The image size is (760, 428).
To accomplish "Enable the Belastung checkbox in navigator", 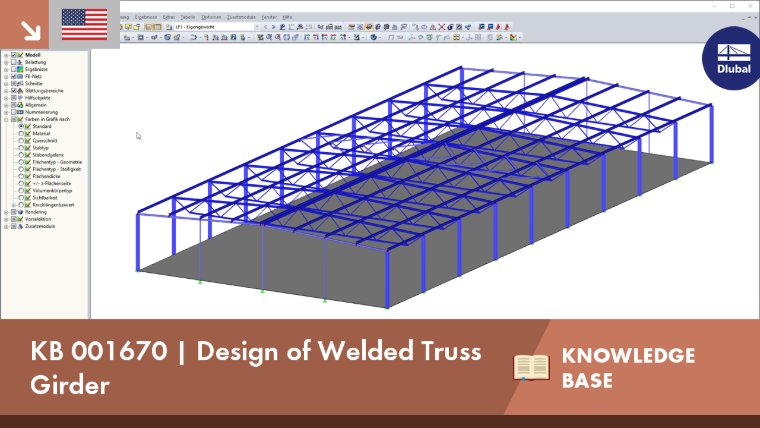I will coord(14,62).
